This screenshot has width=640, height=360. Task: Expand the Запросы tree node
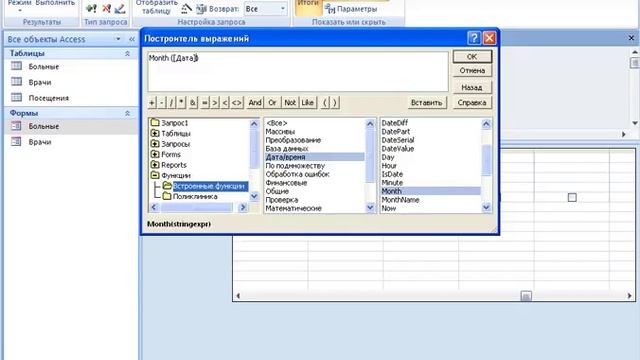155,144
